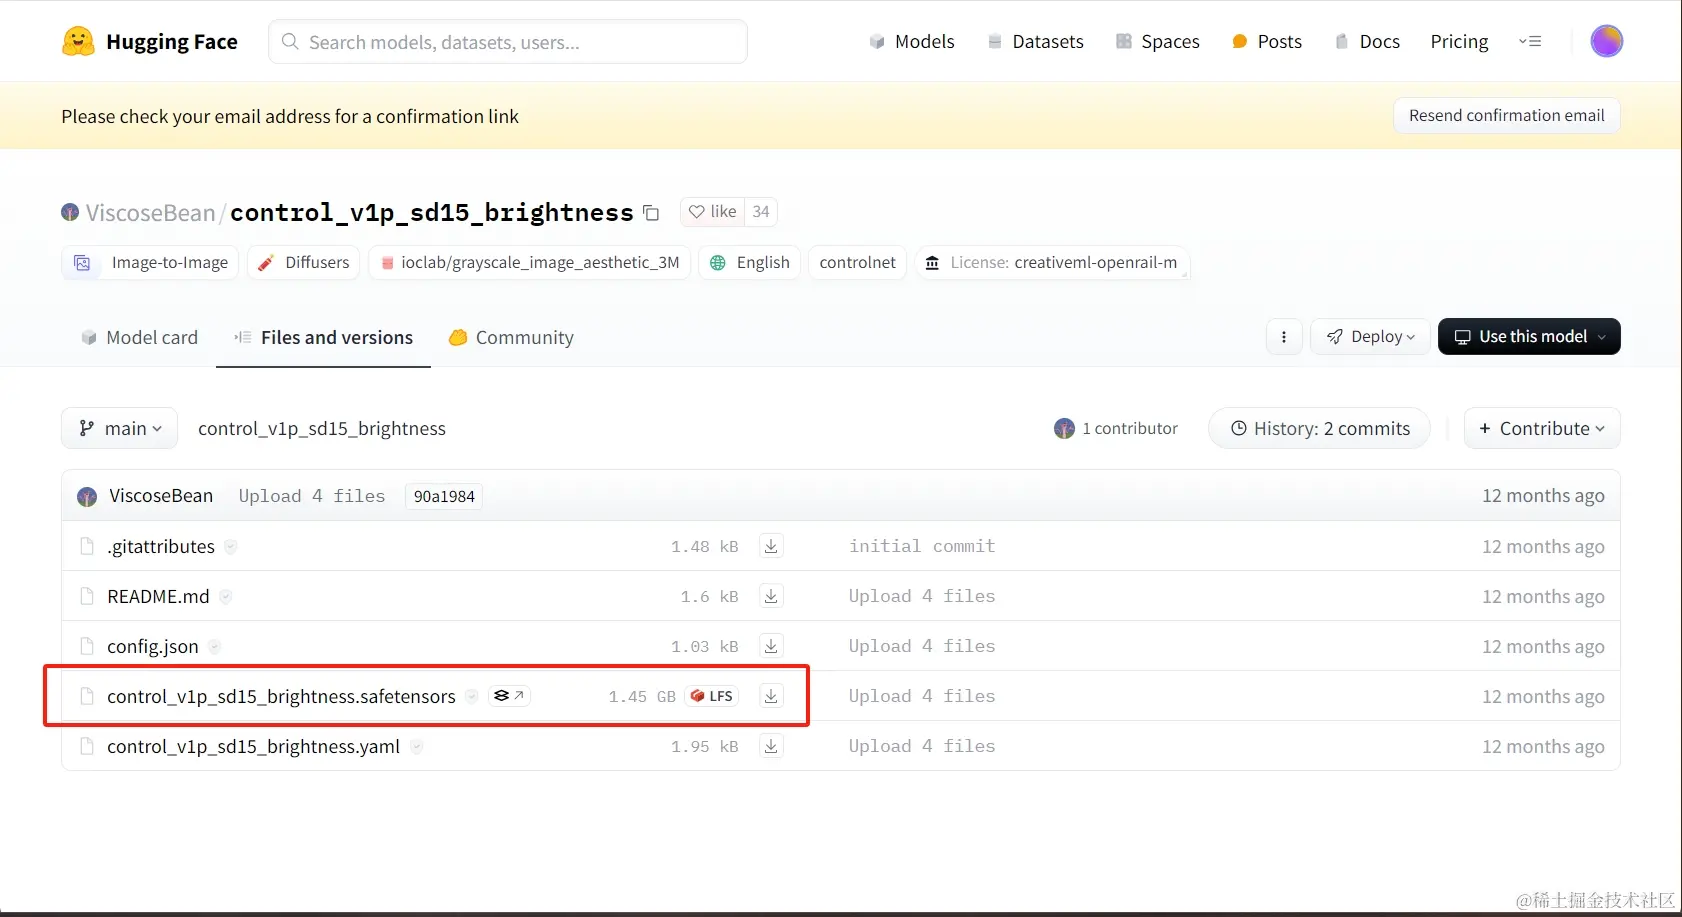Open commit hash 90a1984

click(x=444, y=496)
